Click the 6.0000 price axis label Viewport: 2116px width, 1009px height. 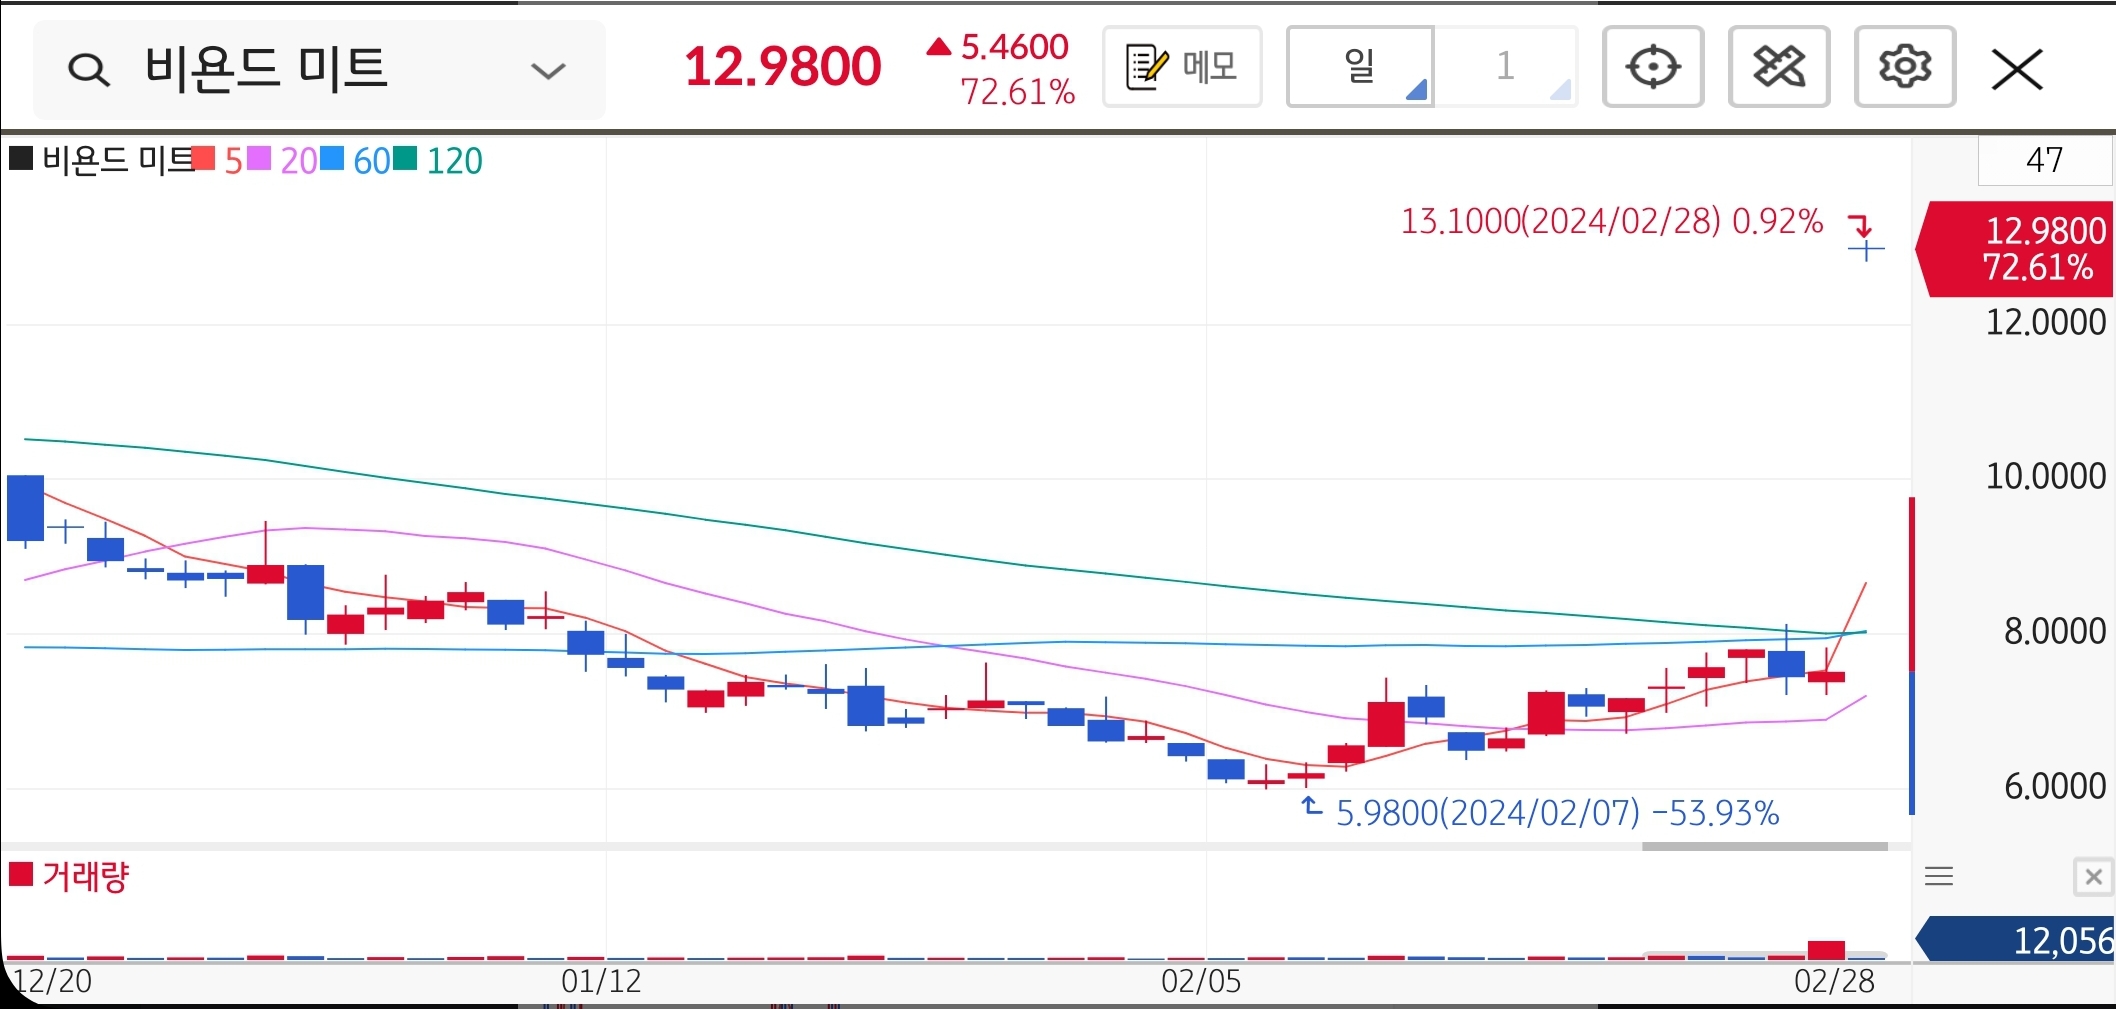pos(2055,786)
